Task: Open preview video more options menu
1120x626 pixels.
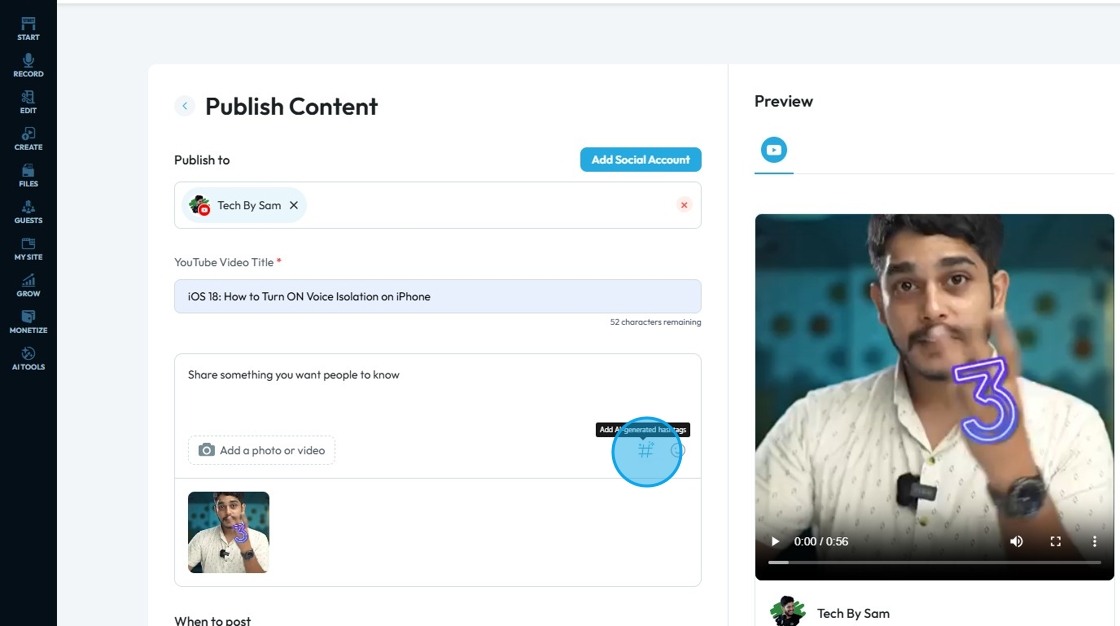Action: [1094, 542]
